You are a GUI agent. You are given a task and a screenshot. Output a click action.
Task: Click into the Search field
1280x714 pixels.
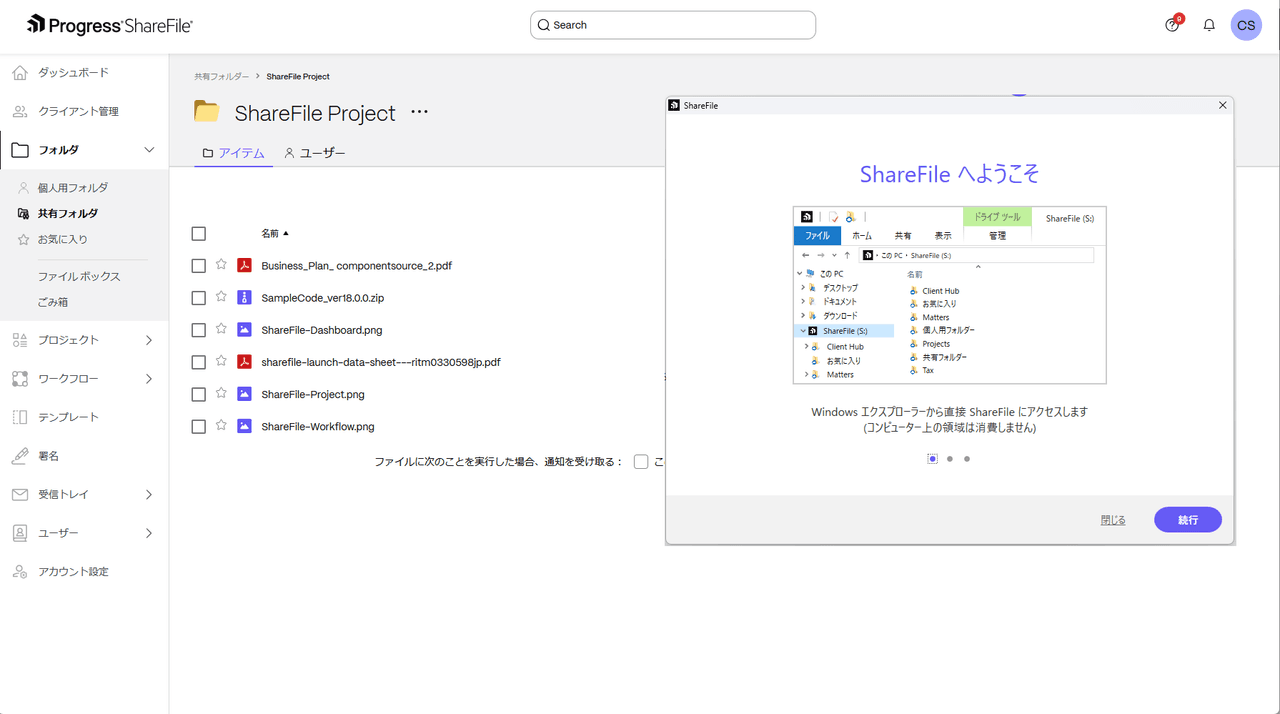coord(673,25)
